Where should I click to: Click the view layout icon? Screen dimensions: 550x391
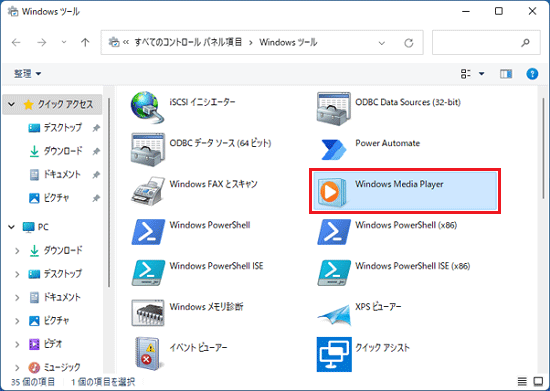click(x=466, y=74)
